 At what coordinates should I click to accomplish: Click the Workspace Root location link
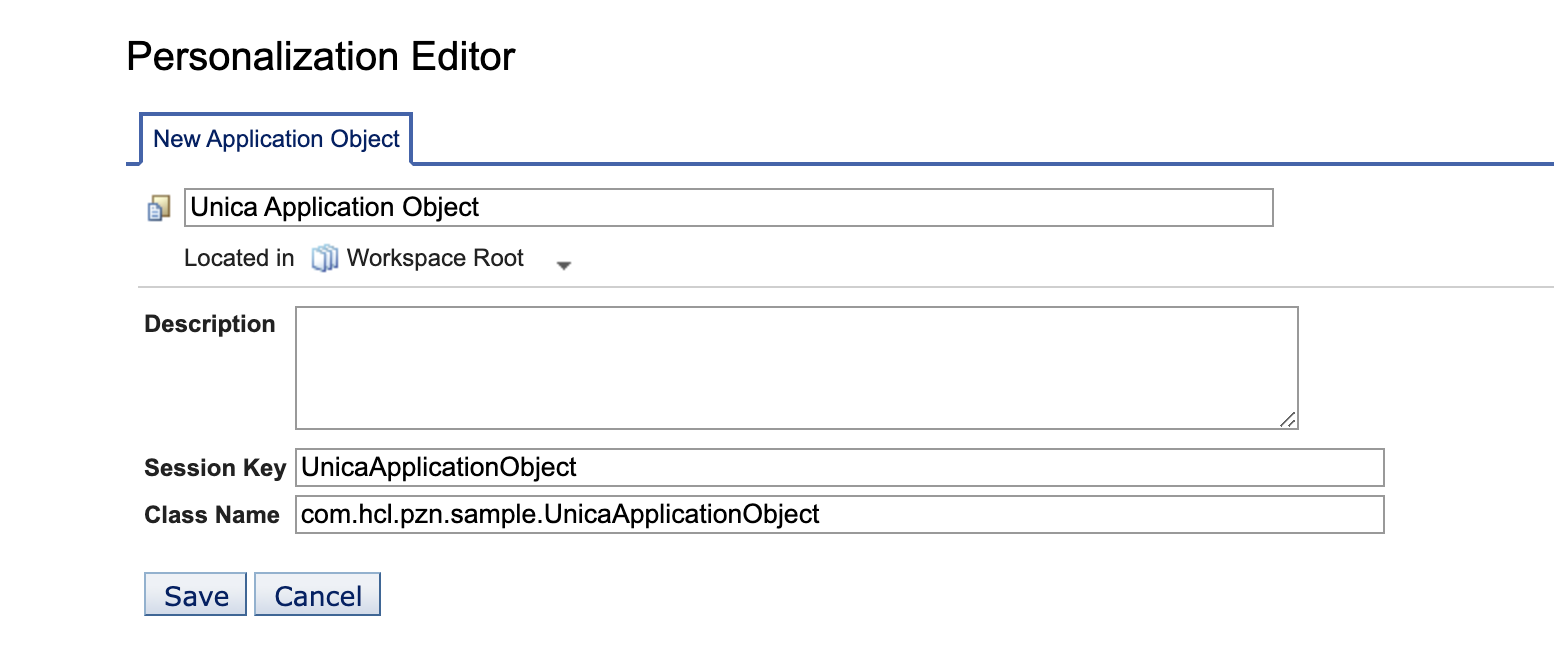coord(434,257)
